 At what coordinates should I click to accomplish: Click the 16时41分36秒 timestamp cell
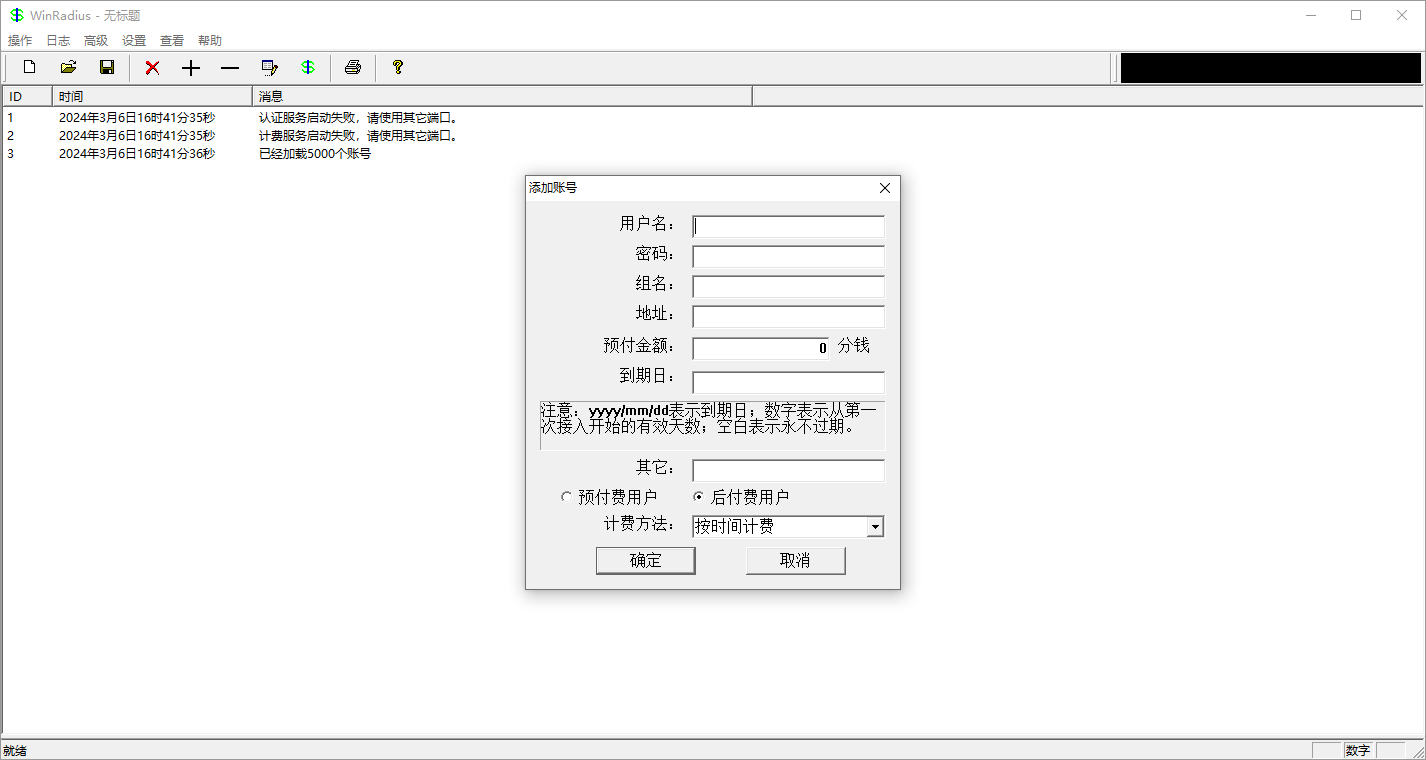[x=137, y=154]
